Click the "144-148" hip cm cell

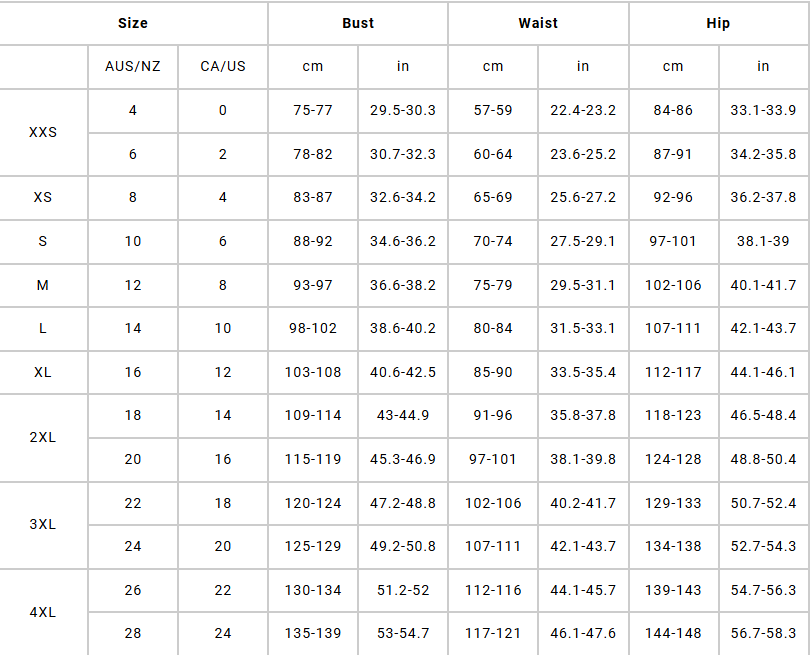[673, 633]
